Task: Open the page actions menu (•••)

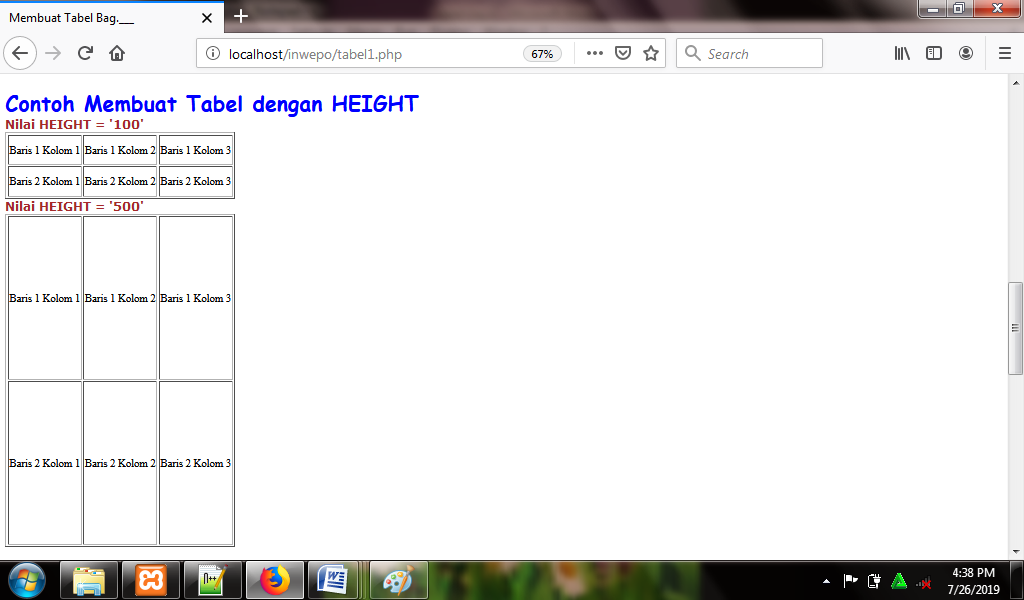Action: (593, 53)
